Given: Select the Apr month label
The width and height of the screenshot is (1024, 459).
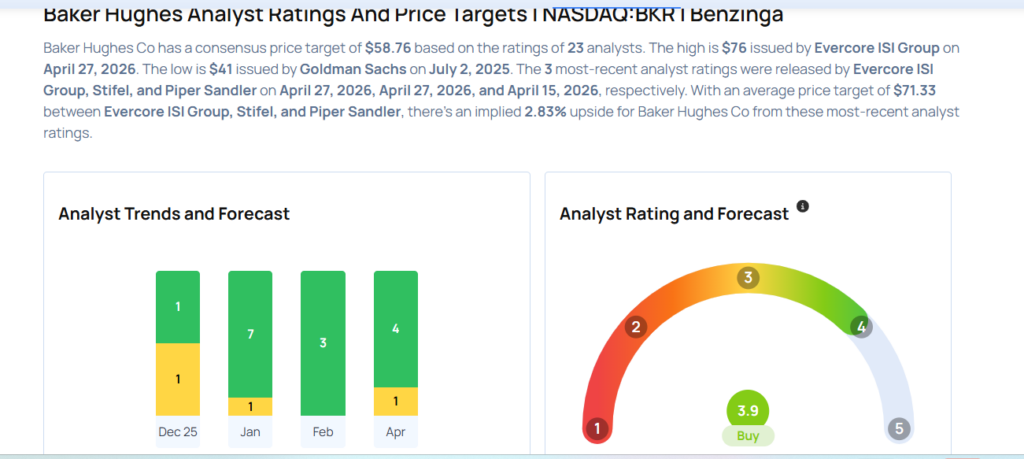Looking at the screenshot, I should tap(395, 432).
